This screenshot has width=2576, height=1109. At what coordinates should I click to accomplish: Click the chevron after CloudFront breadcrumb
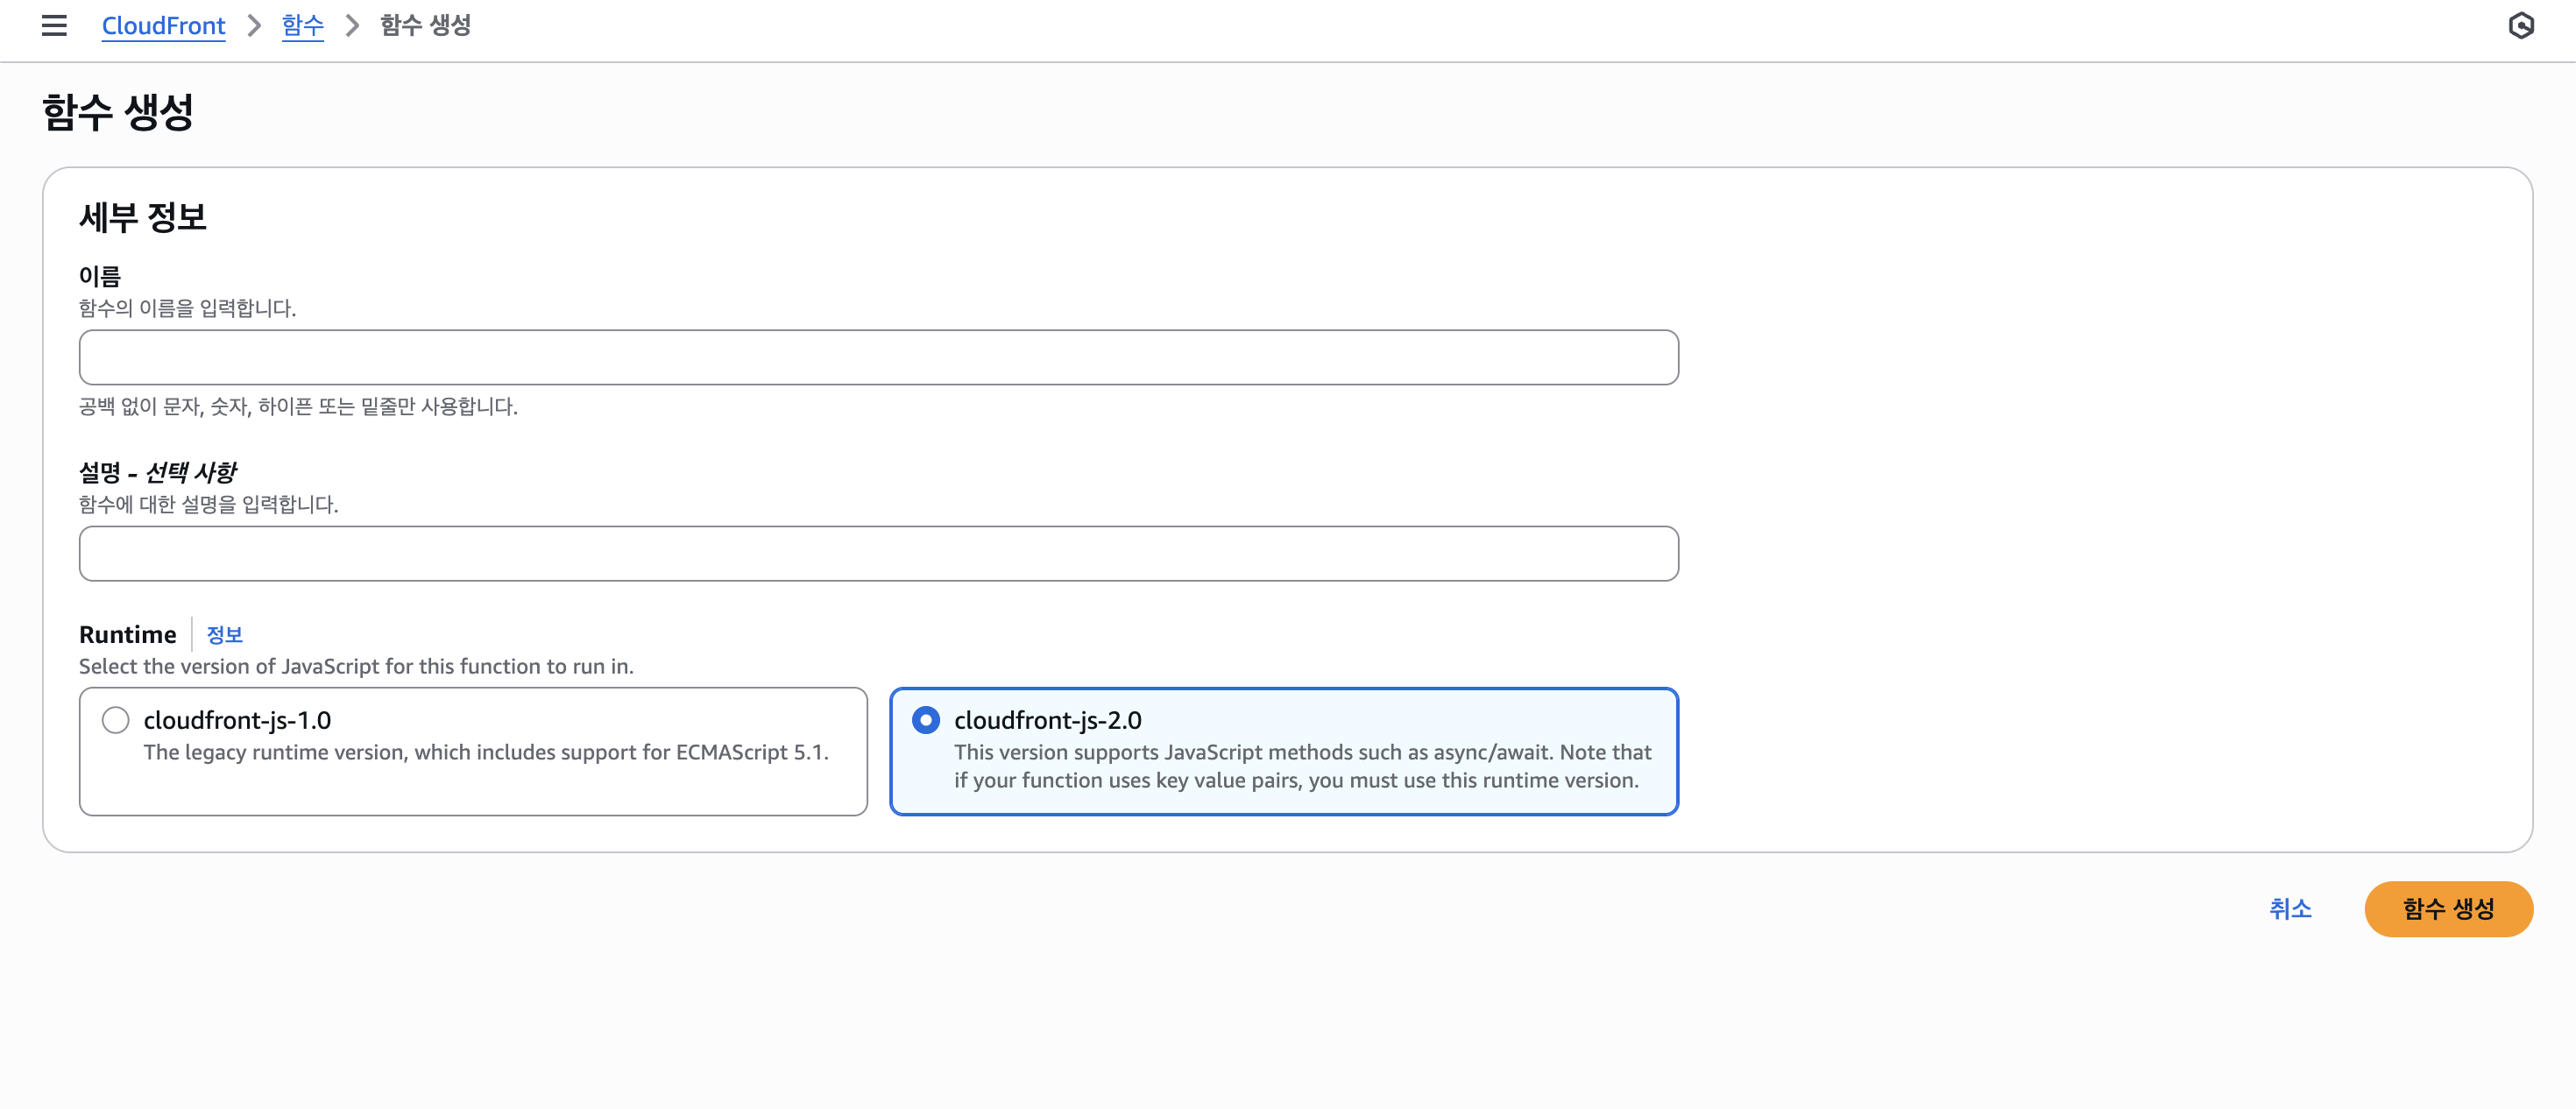[254, 26]
